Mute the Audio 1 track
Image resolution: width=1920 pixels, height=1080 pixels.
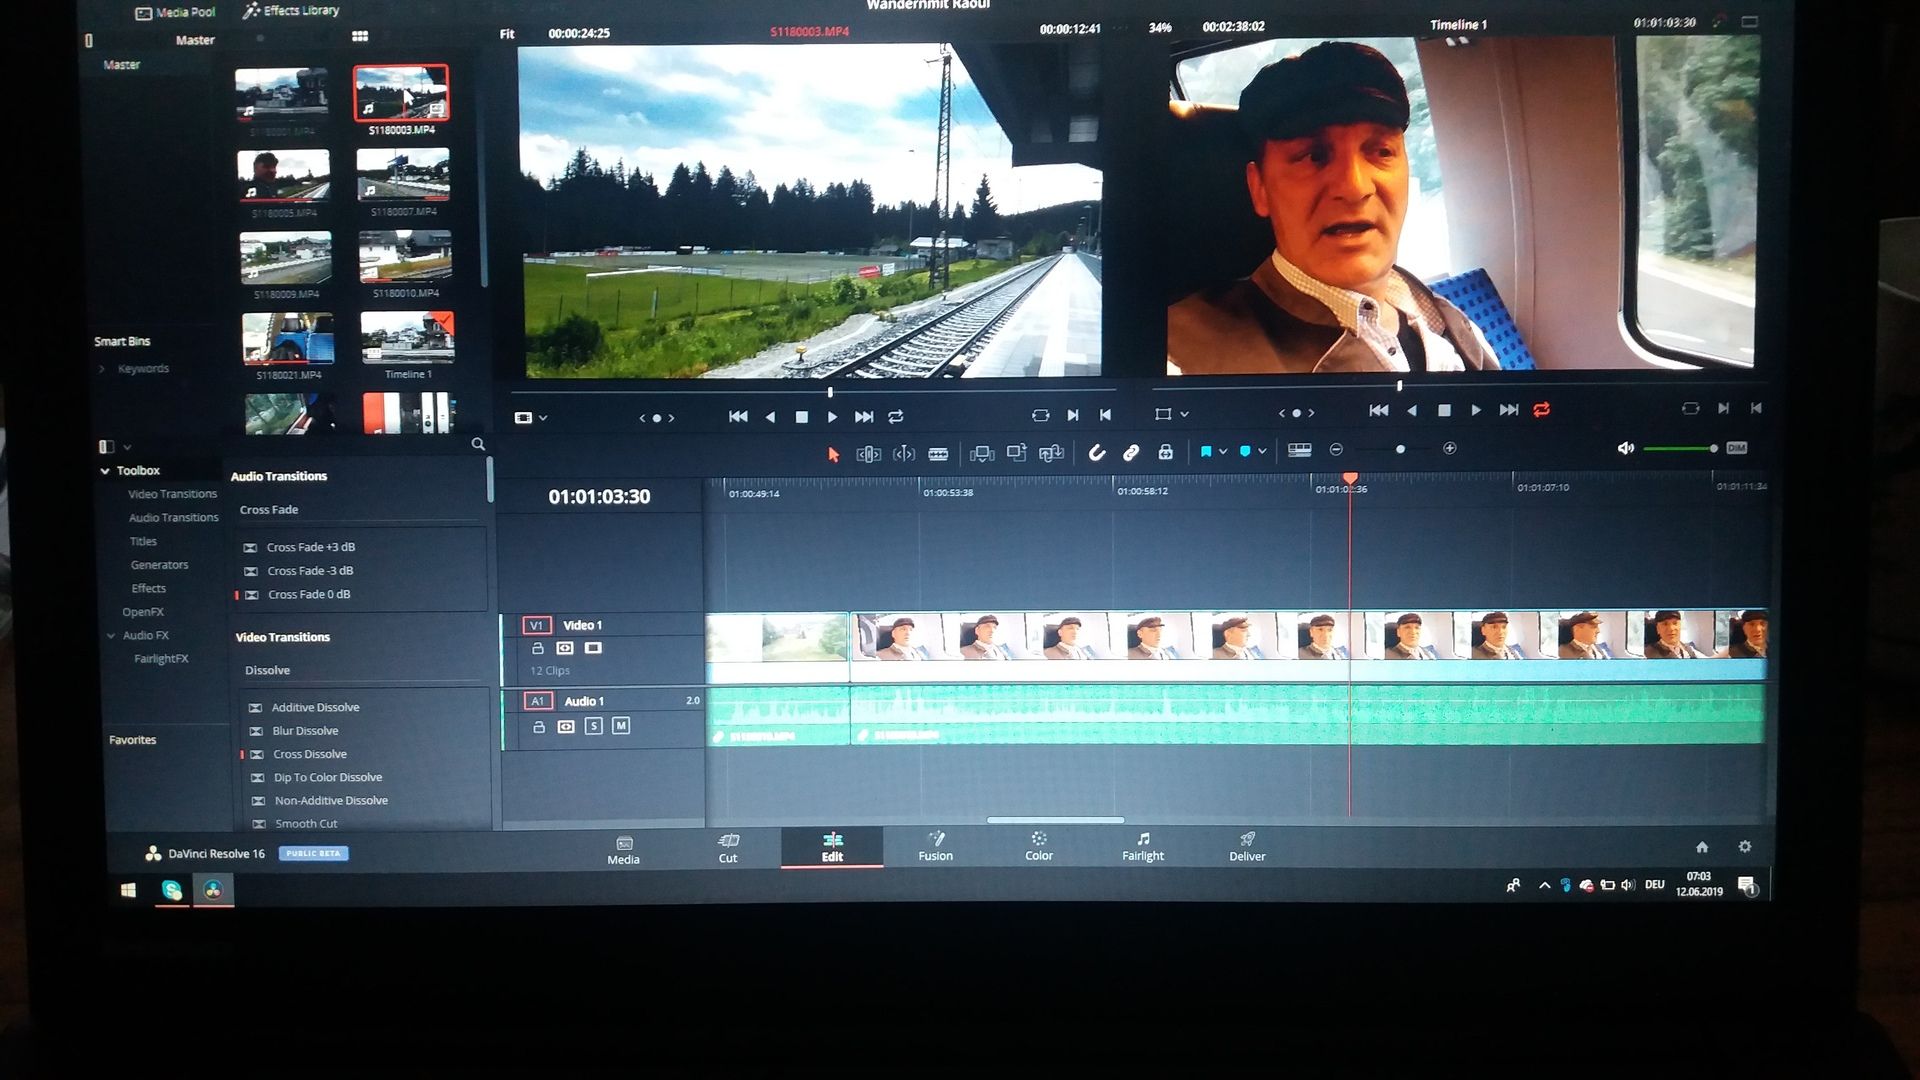coord(621,726)
